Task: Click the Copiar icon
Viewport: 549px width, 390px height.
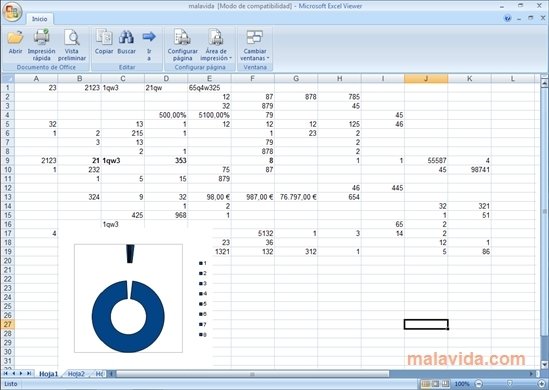Action: (x=104, y=37)
